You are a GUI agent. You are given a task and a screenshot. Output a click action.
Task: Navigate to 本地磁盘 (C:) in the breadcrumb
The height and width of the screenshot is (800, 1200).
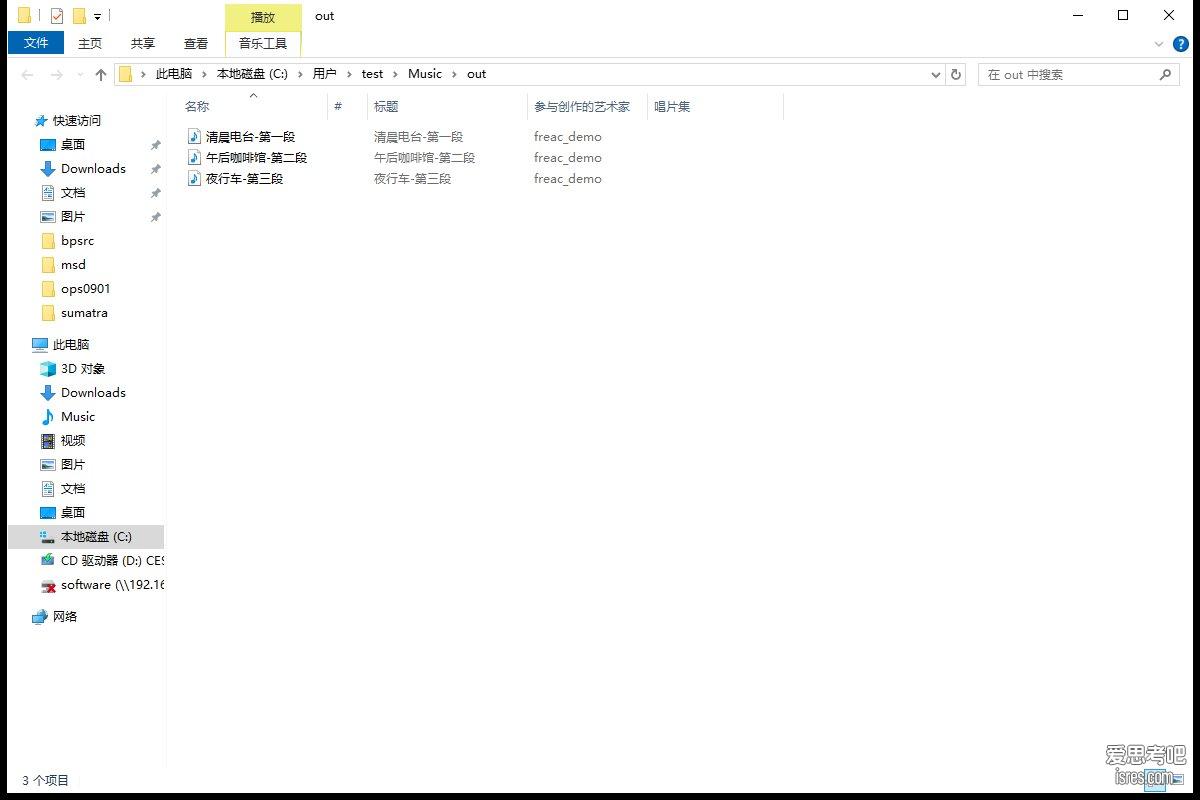pos(252,74)
